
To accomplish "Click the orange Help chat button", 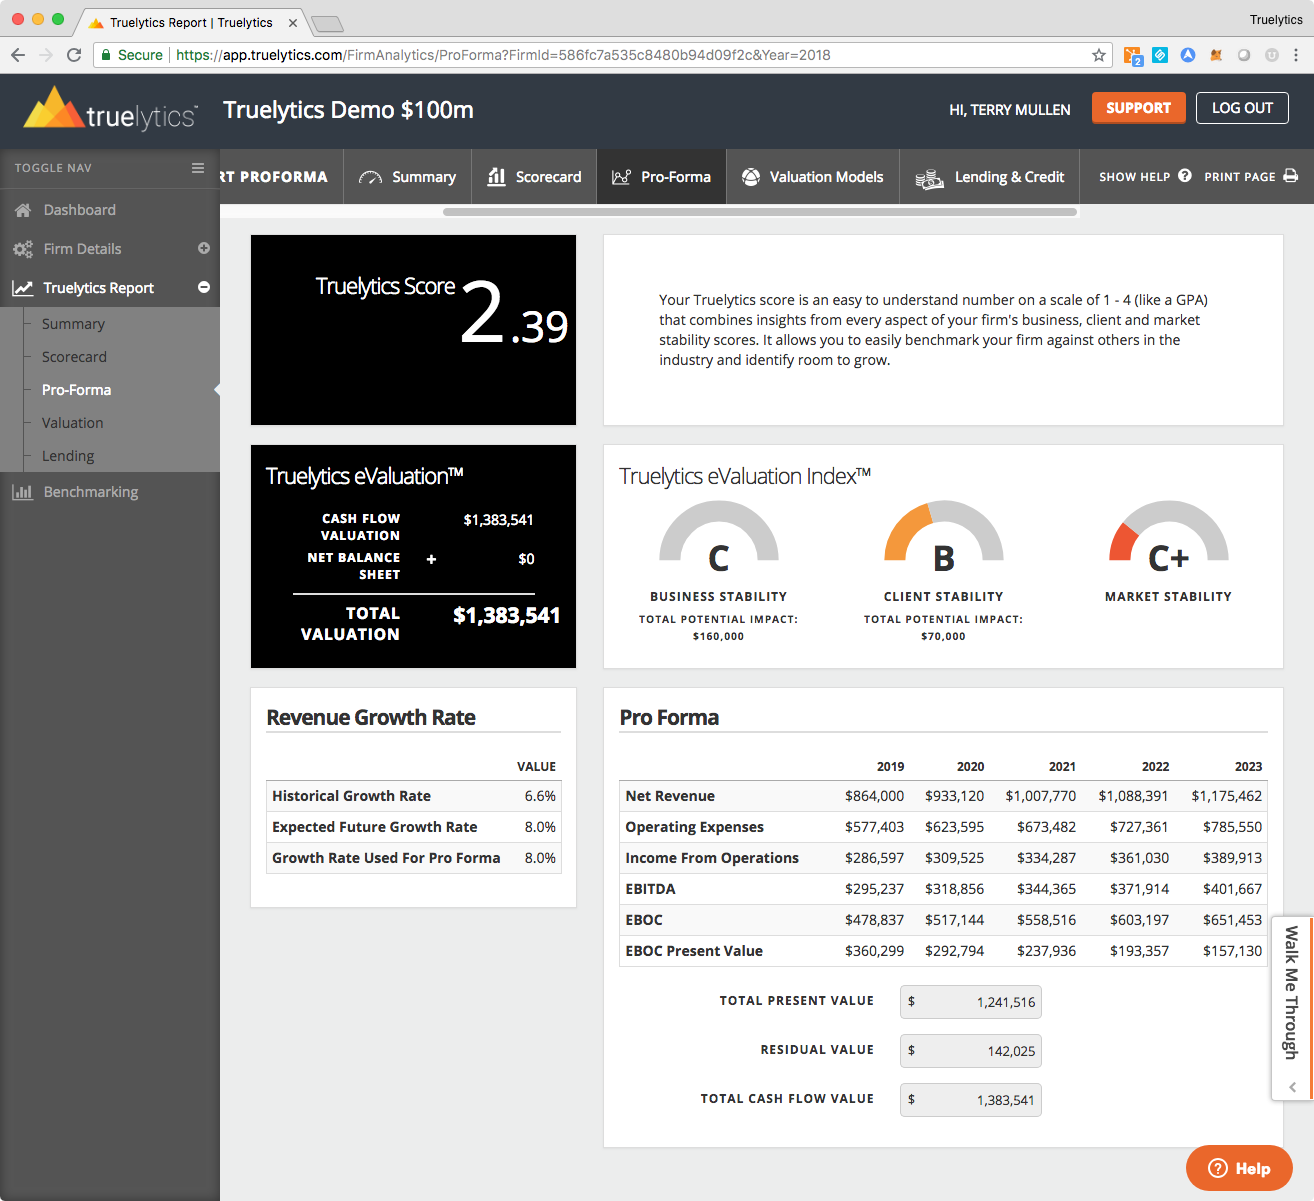I will point(1239,1168).
